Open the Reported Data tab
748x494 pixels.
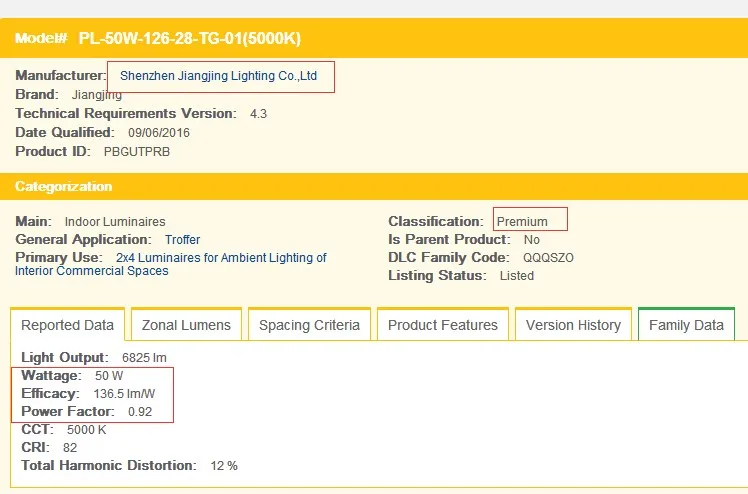(68, 325)
